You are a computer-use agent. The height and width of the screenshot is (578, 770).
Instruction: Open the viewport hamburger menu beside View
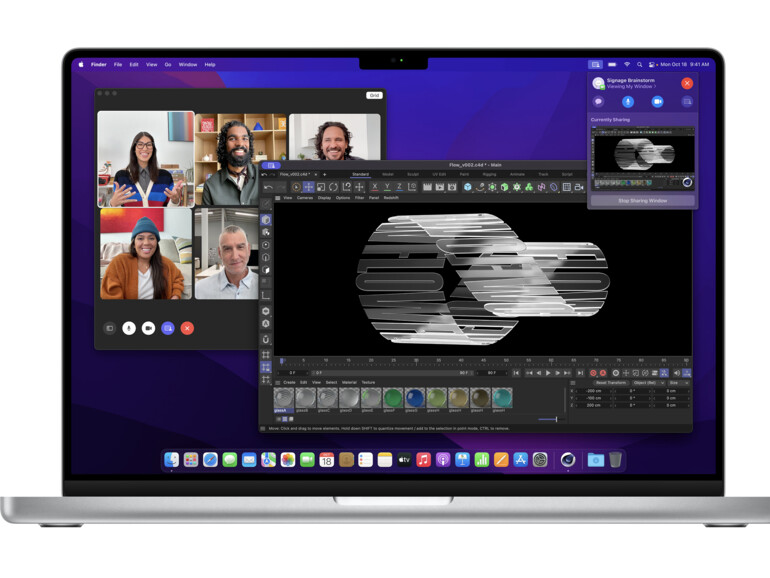(277, 198)
